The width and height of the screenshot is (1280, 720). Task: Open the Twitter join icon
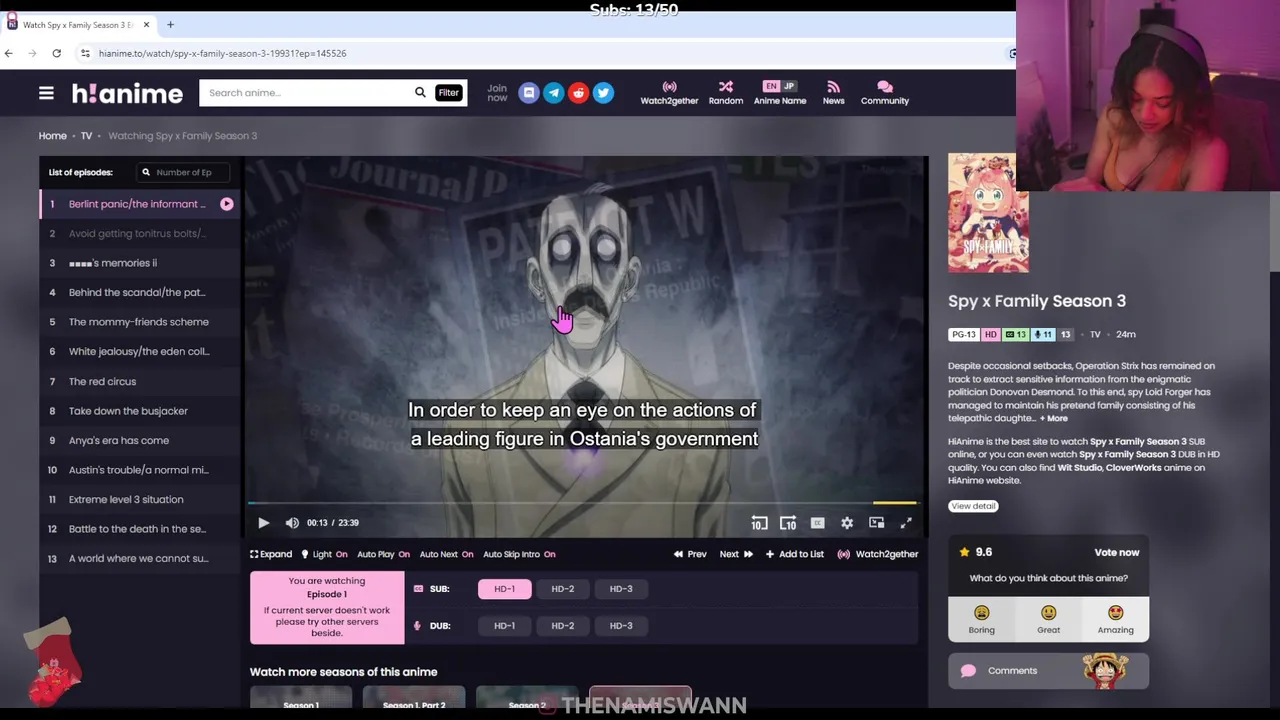(x=603, y=93)
